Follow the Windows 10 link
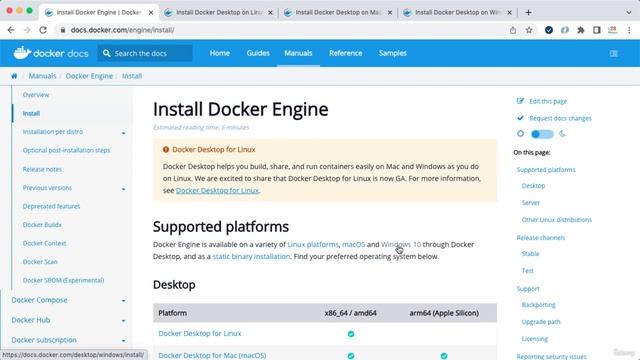 tap(401, 244)
